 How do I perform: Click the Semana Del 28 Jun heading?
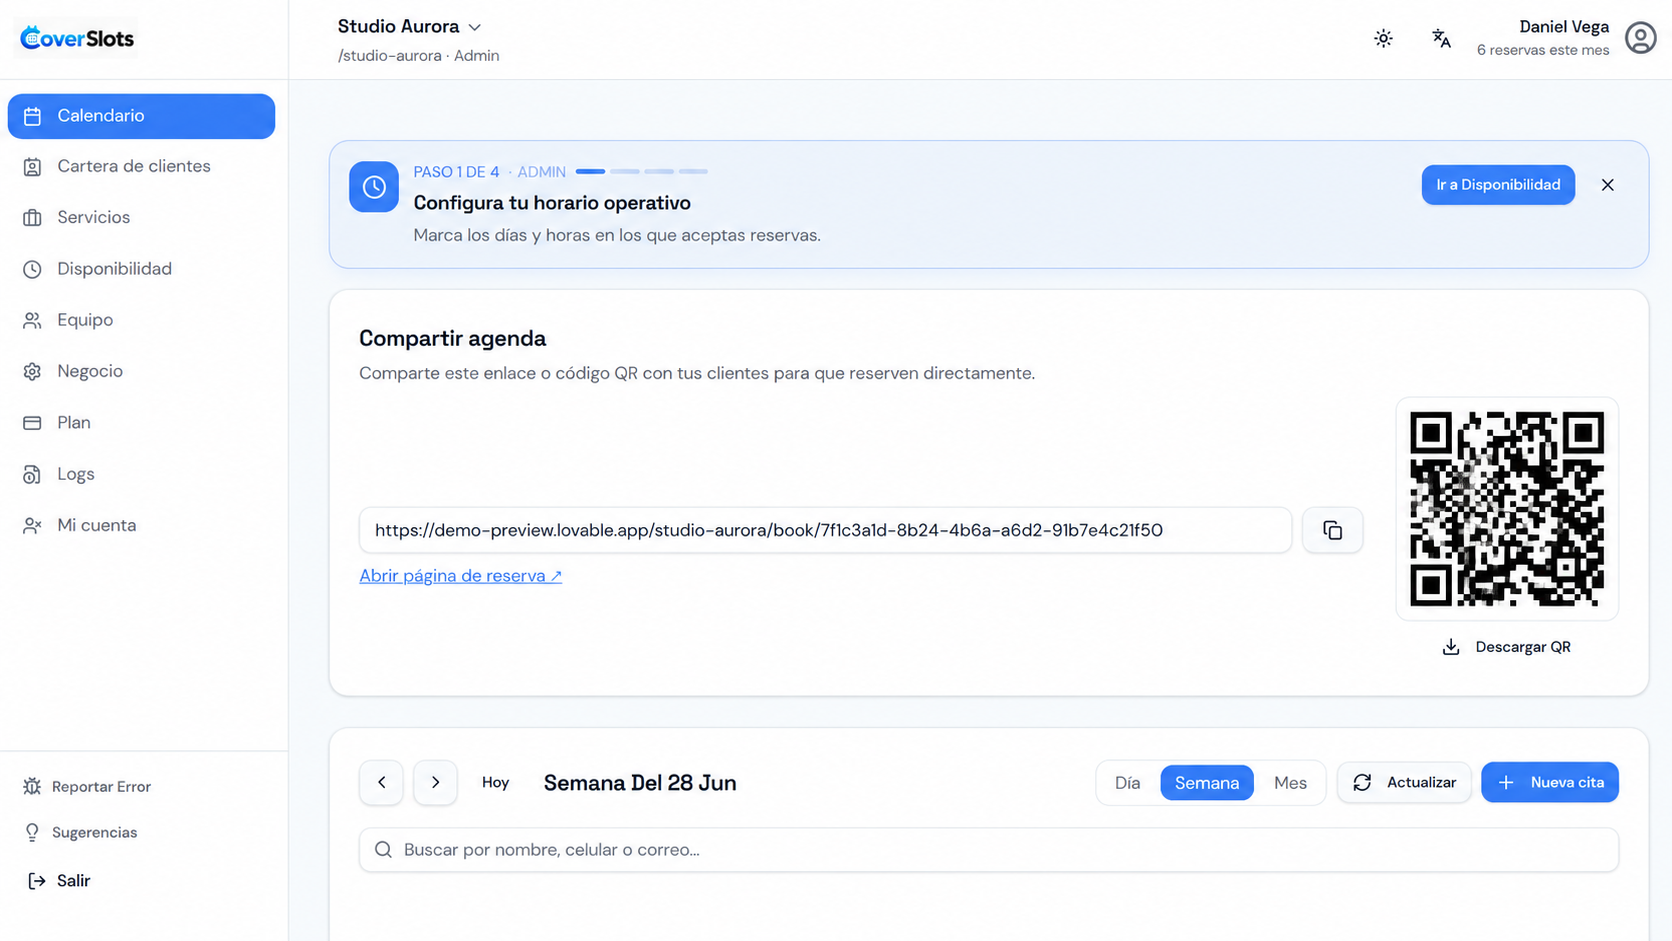tap(640, 783)
